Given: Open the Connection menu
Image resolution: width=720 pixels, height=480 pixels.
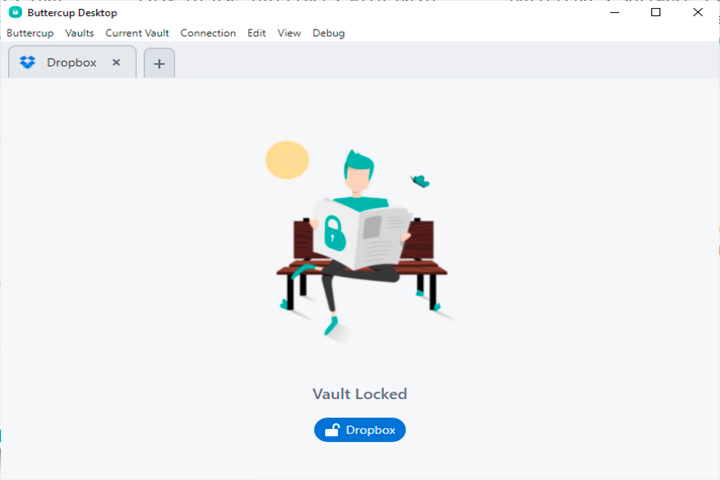Looking at the screenshot, I should point(208,33).
